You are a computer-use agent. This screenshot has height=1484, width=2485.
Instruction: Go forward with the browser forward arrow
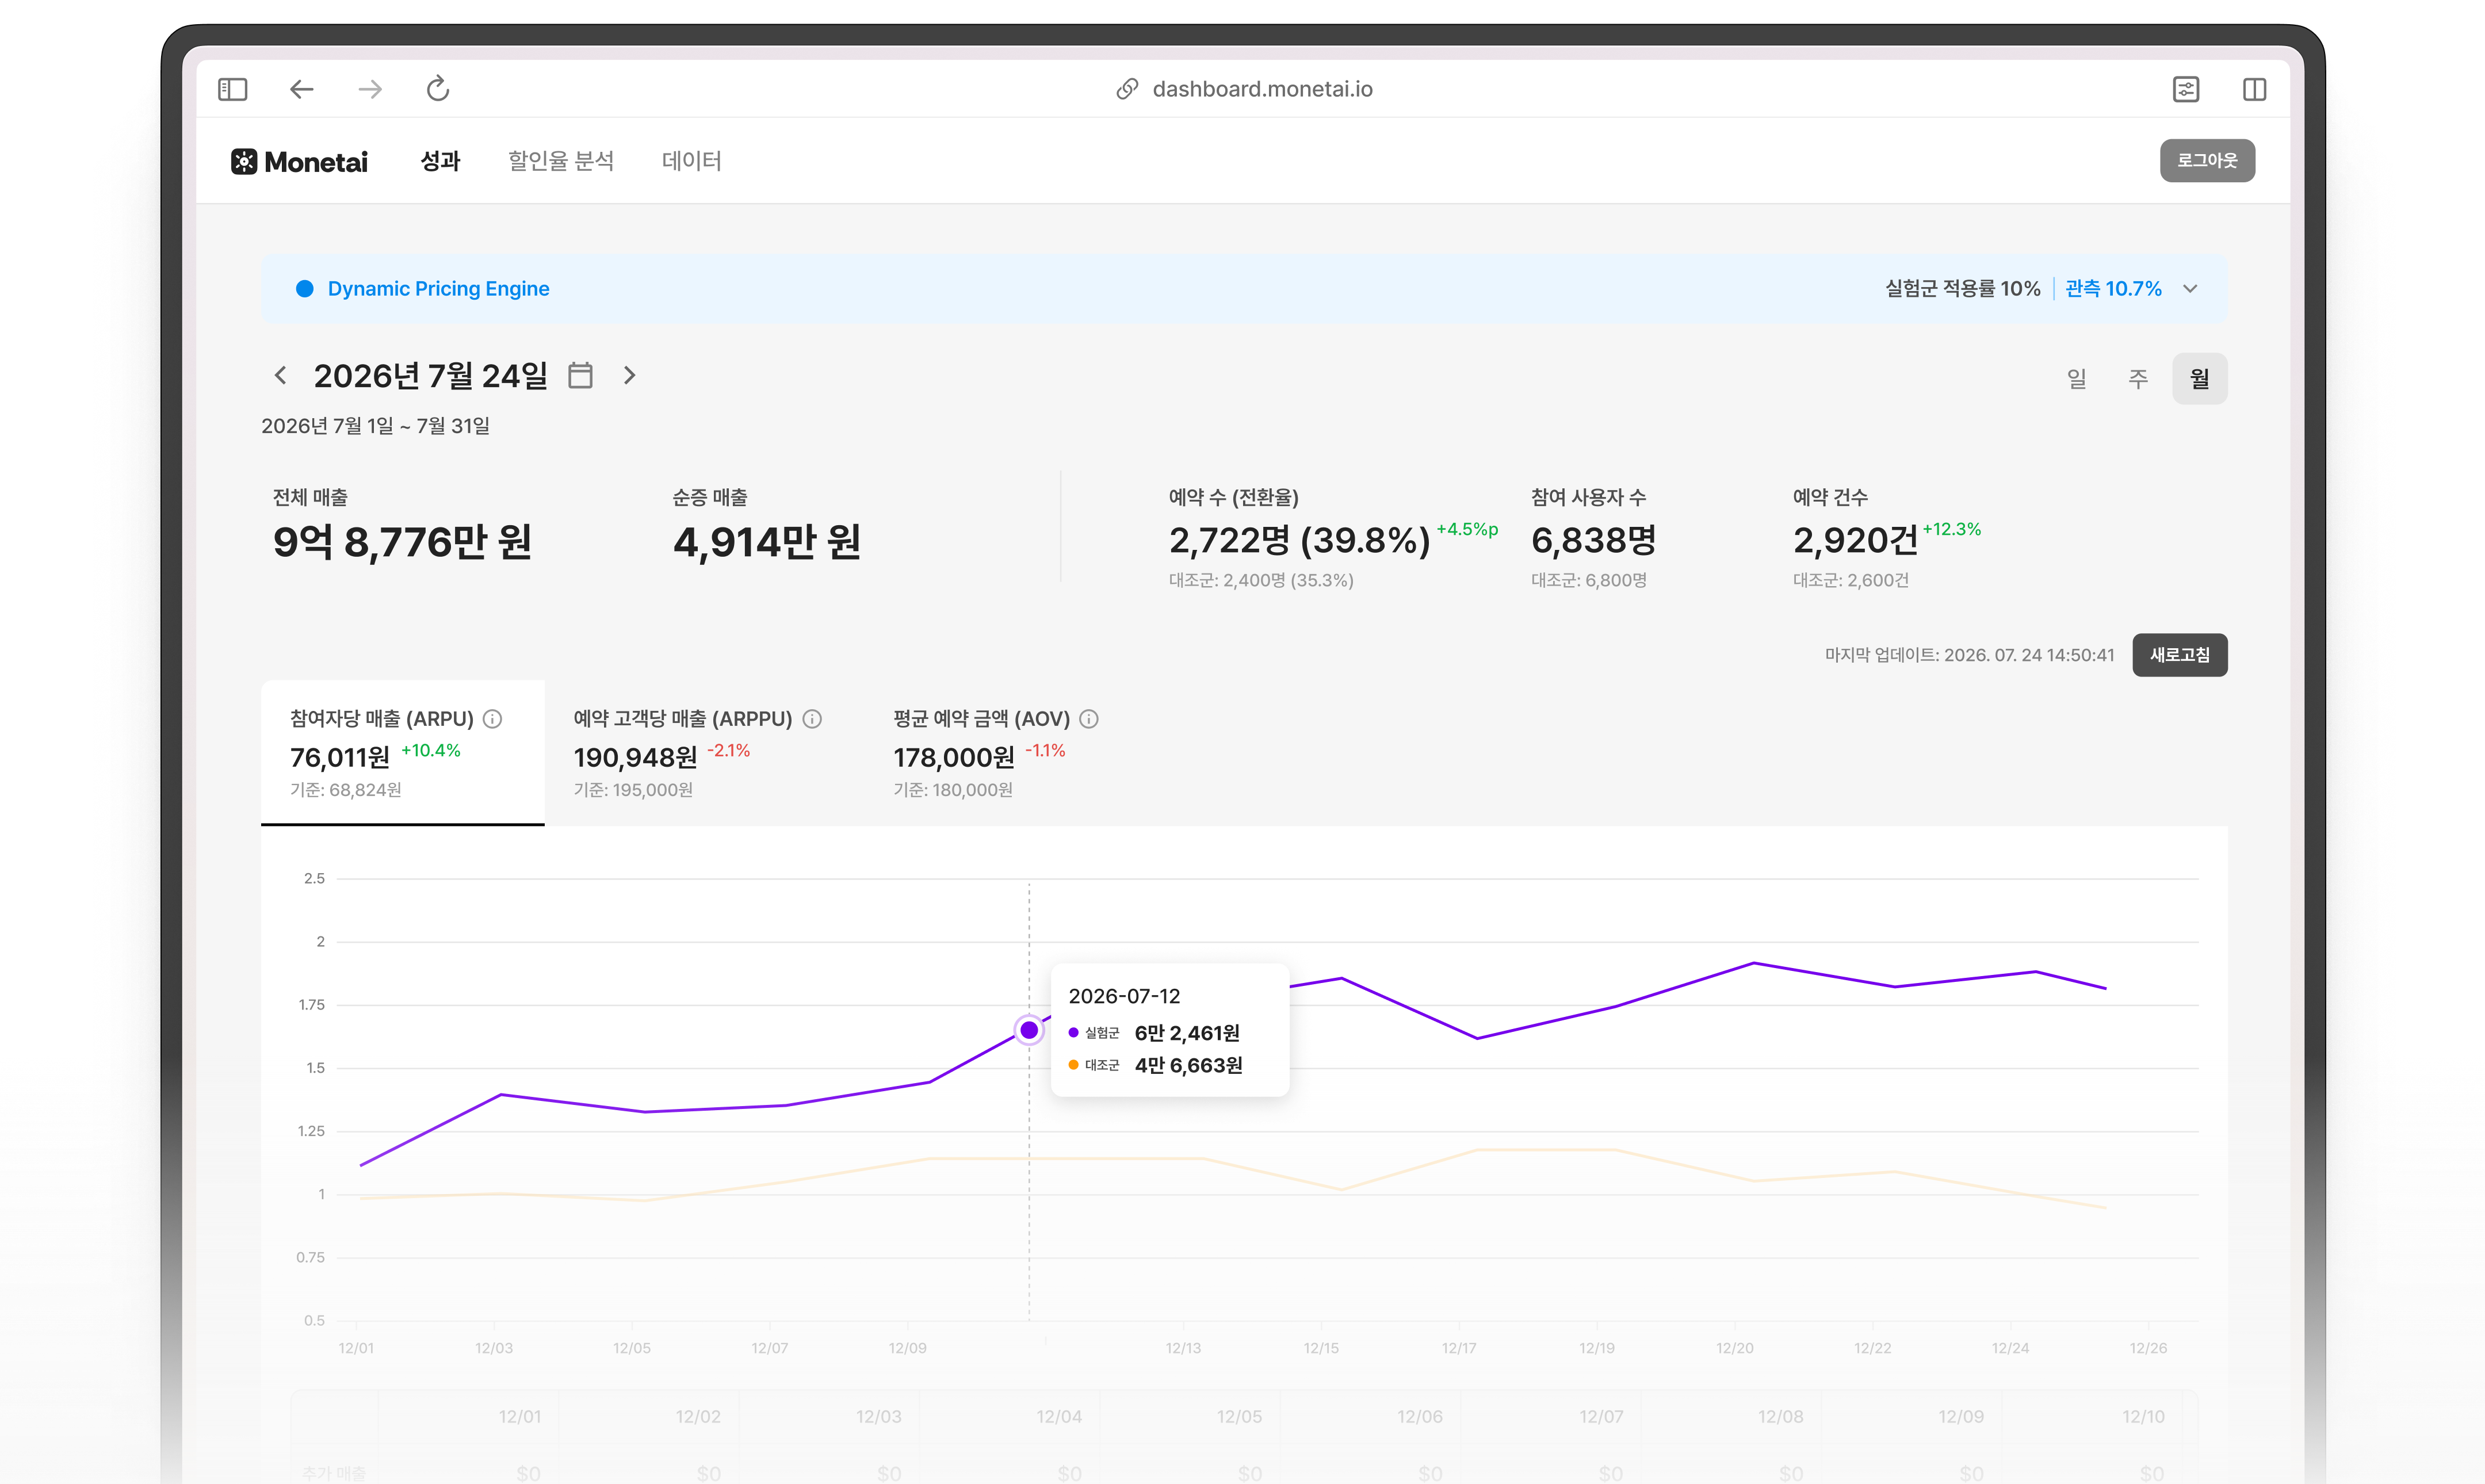tap(370, 89)
